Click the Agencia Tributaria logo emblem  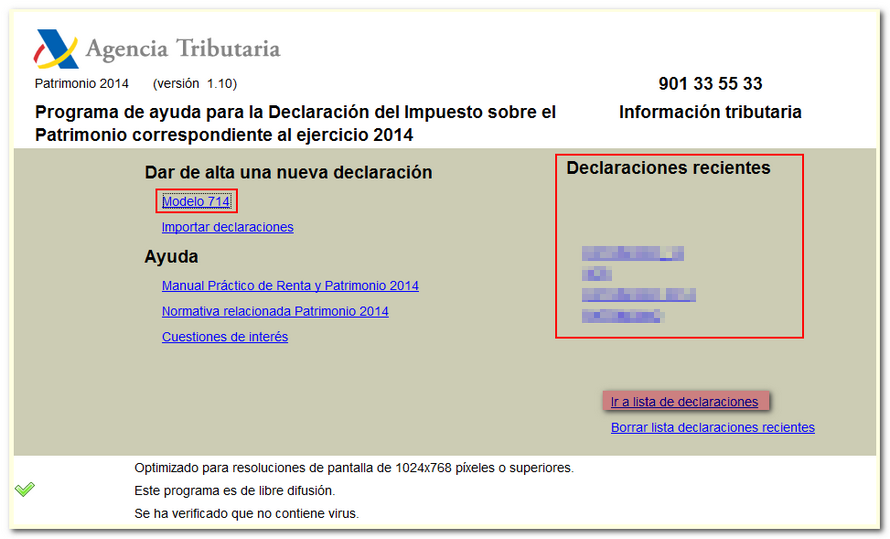click(x=56, y=48)
